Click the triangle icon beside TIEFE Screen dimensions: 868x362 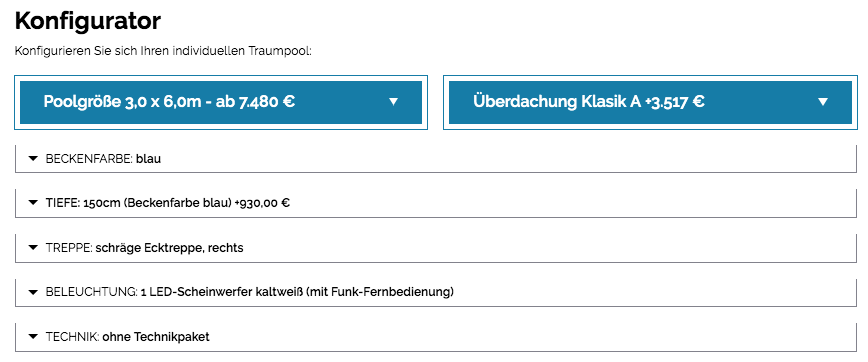pos(33,203)
